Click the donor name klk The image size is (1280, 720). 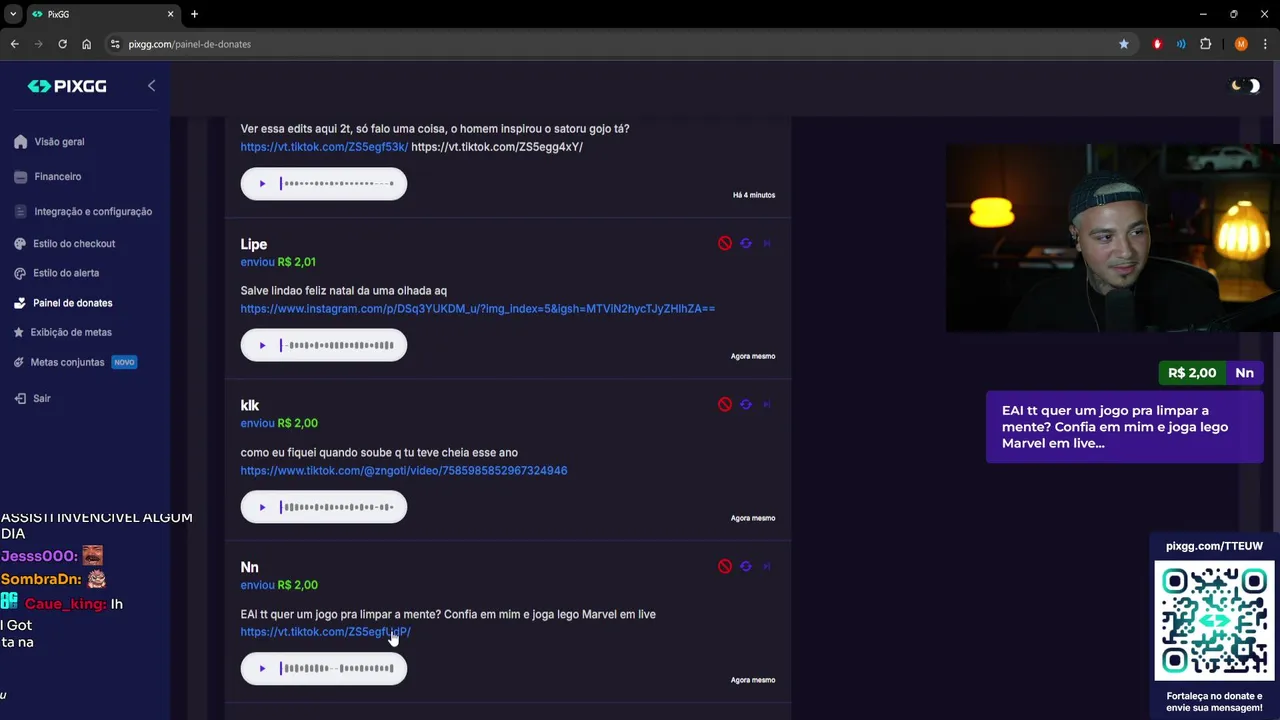pyautogui.click(x=249, y=405)
